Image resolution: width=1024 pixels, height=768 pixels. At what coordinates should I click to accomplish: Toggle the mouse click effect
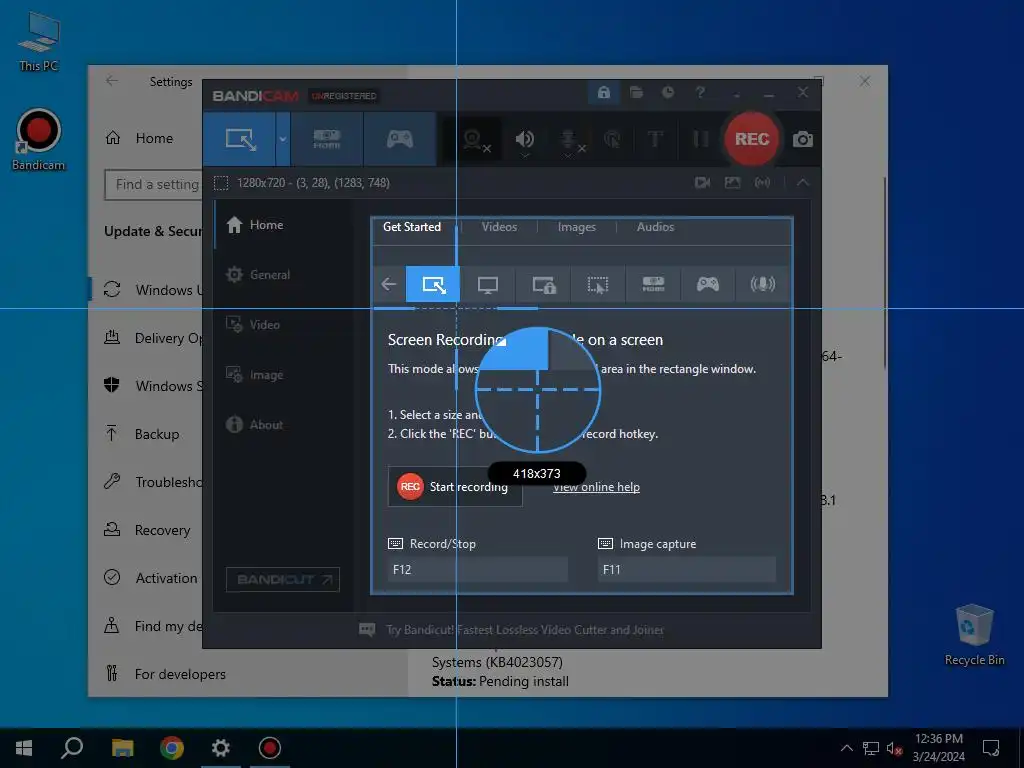click(x=613, y=139)
